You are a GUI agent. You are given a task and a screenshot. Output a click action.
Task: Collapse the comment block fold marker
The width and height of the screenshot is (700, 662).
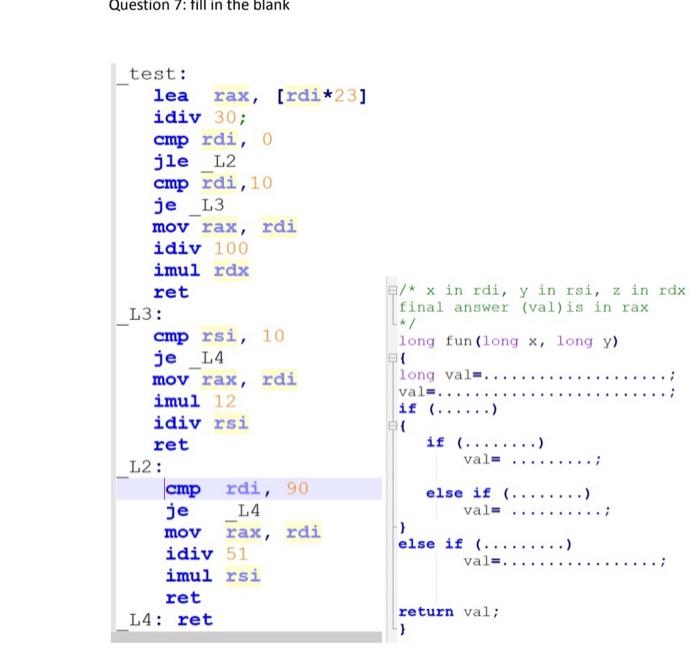(x=392, y=291)
